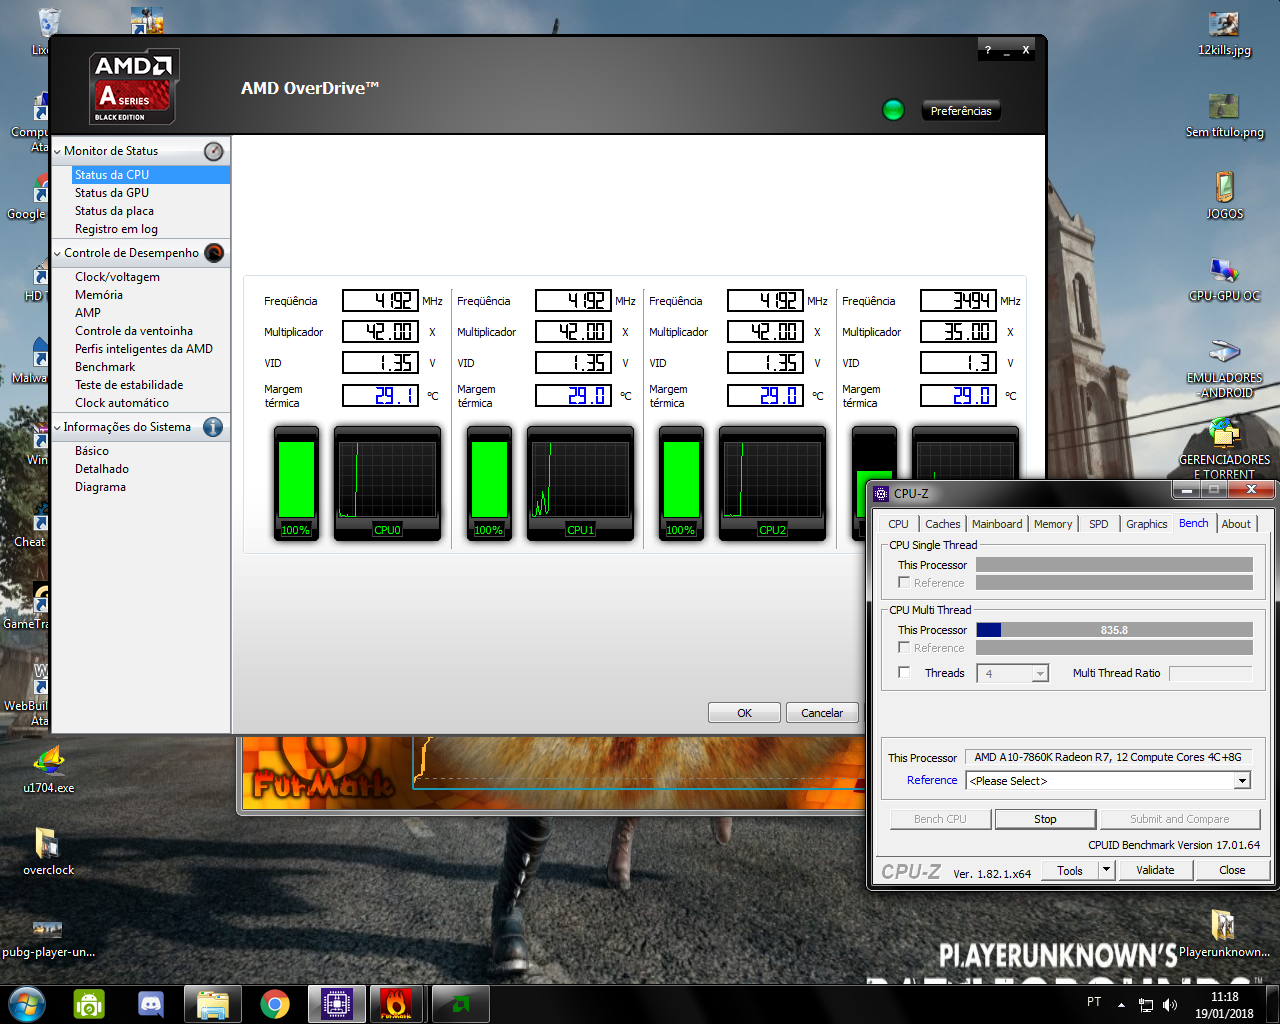Click the Tools button in CPU-Z

(x=1070, y=870)
